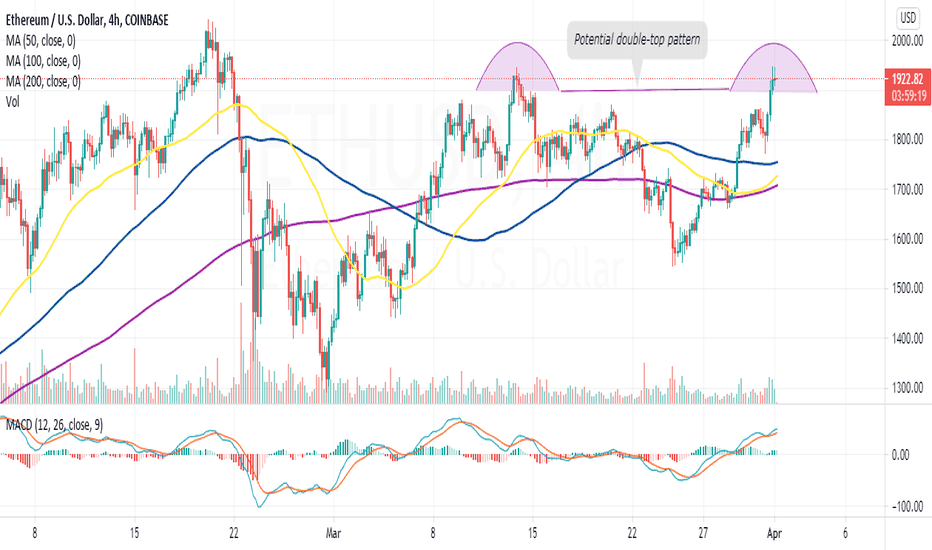Click the Apr date axis label
932x550 pixels.
pos(774,533)
